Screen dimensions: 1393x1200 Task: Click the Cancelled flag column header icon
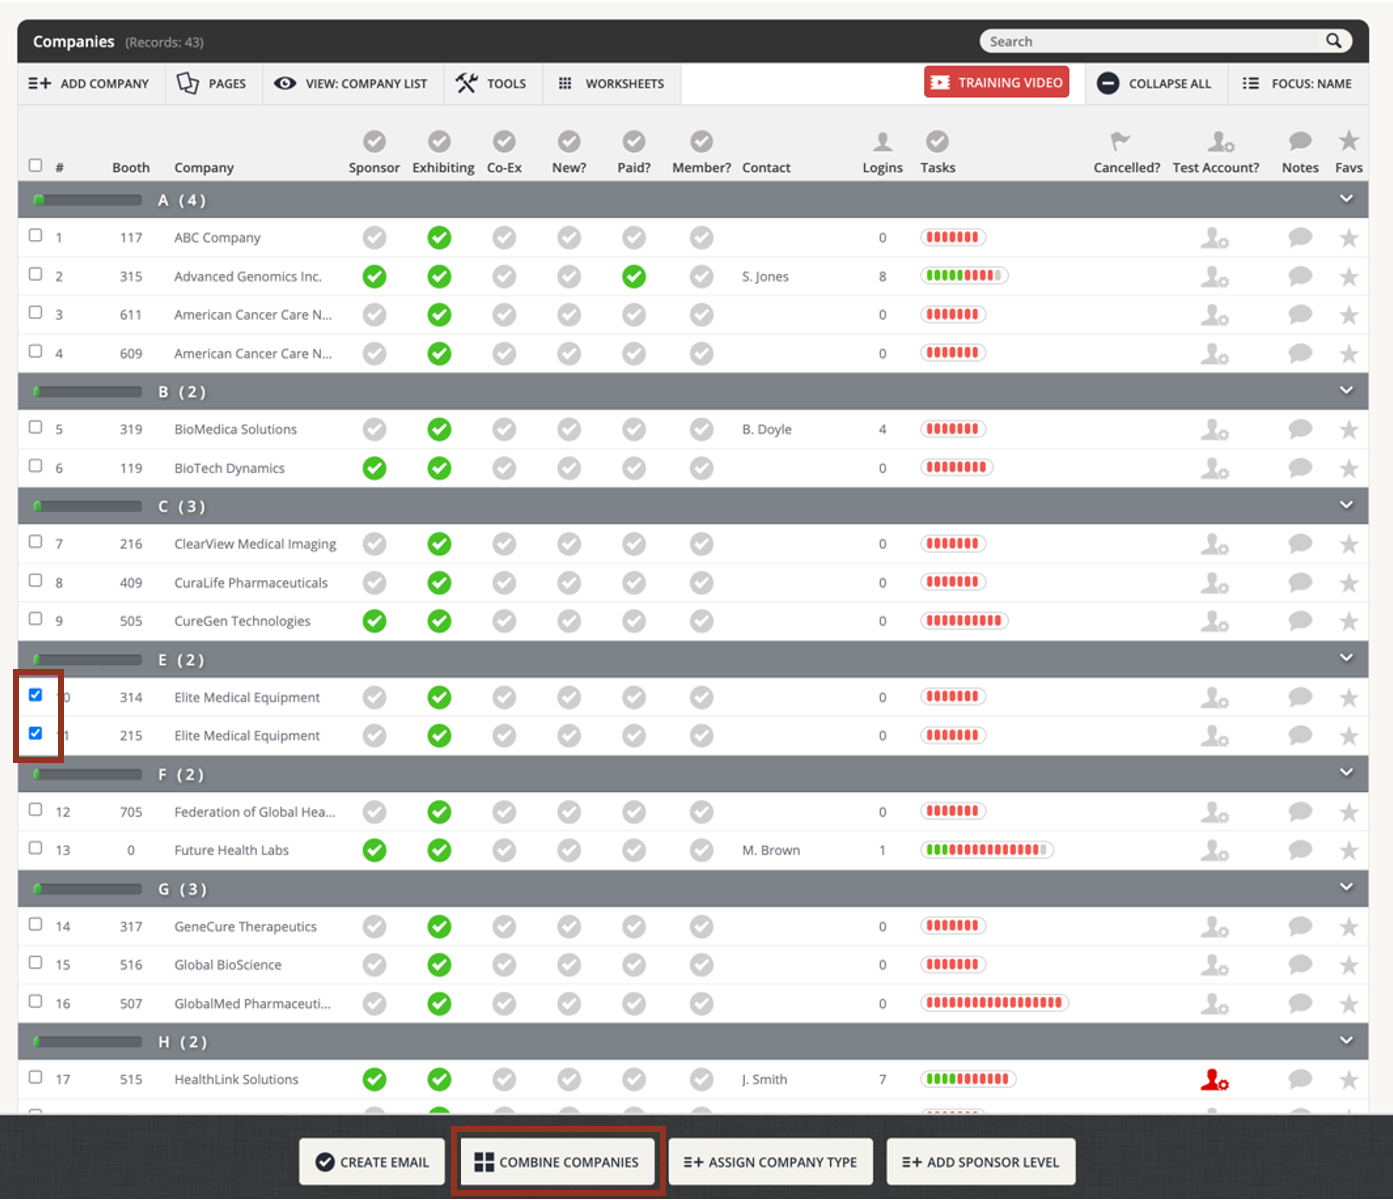[1120, 142]
